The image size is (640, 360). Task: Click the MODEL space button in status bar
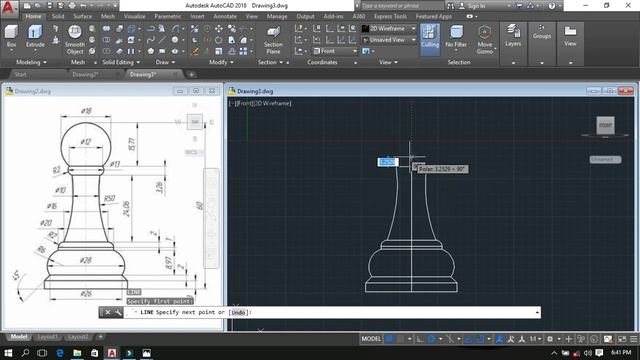371,339
